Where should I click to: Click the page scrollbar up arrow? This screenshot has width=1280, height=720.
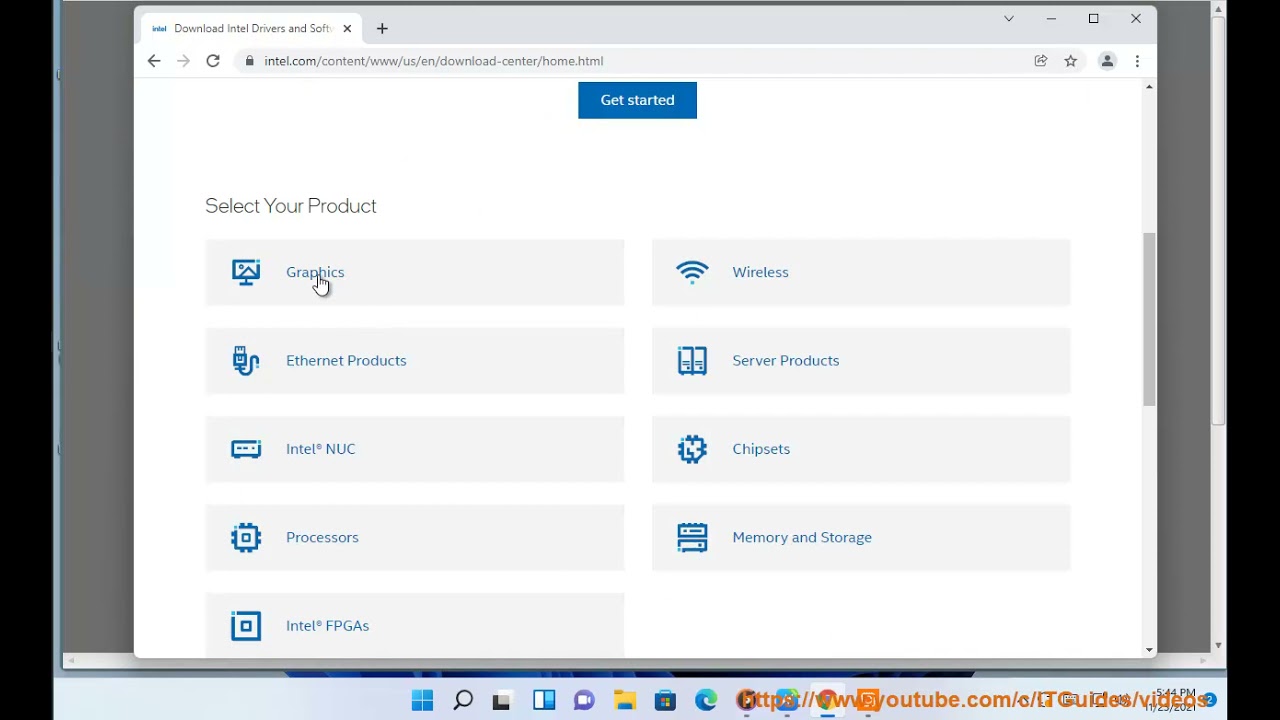[1149, 87]
